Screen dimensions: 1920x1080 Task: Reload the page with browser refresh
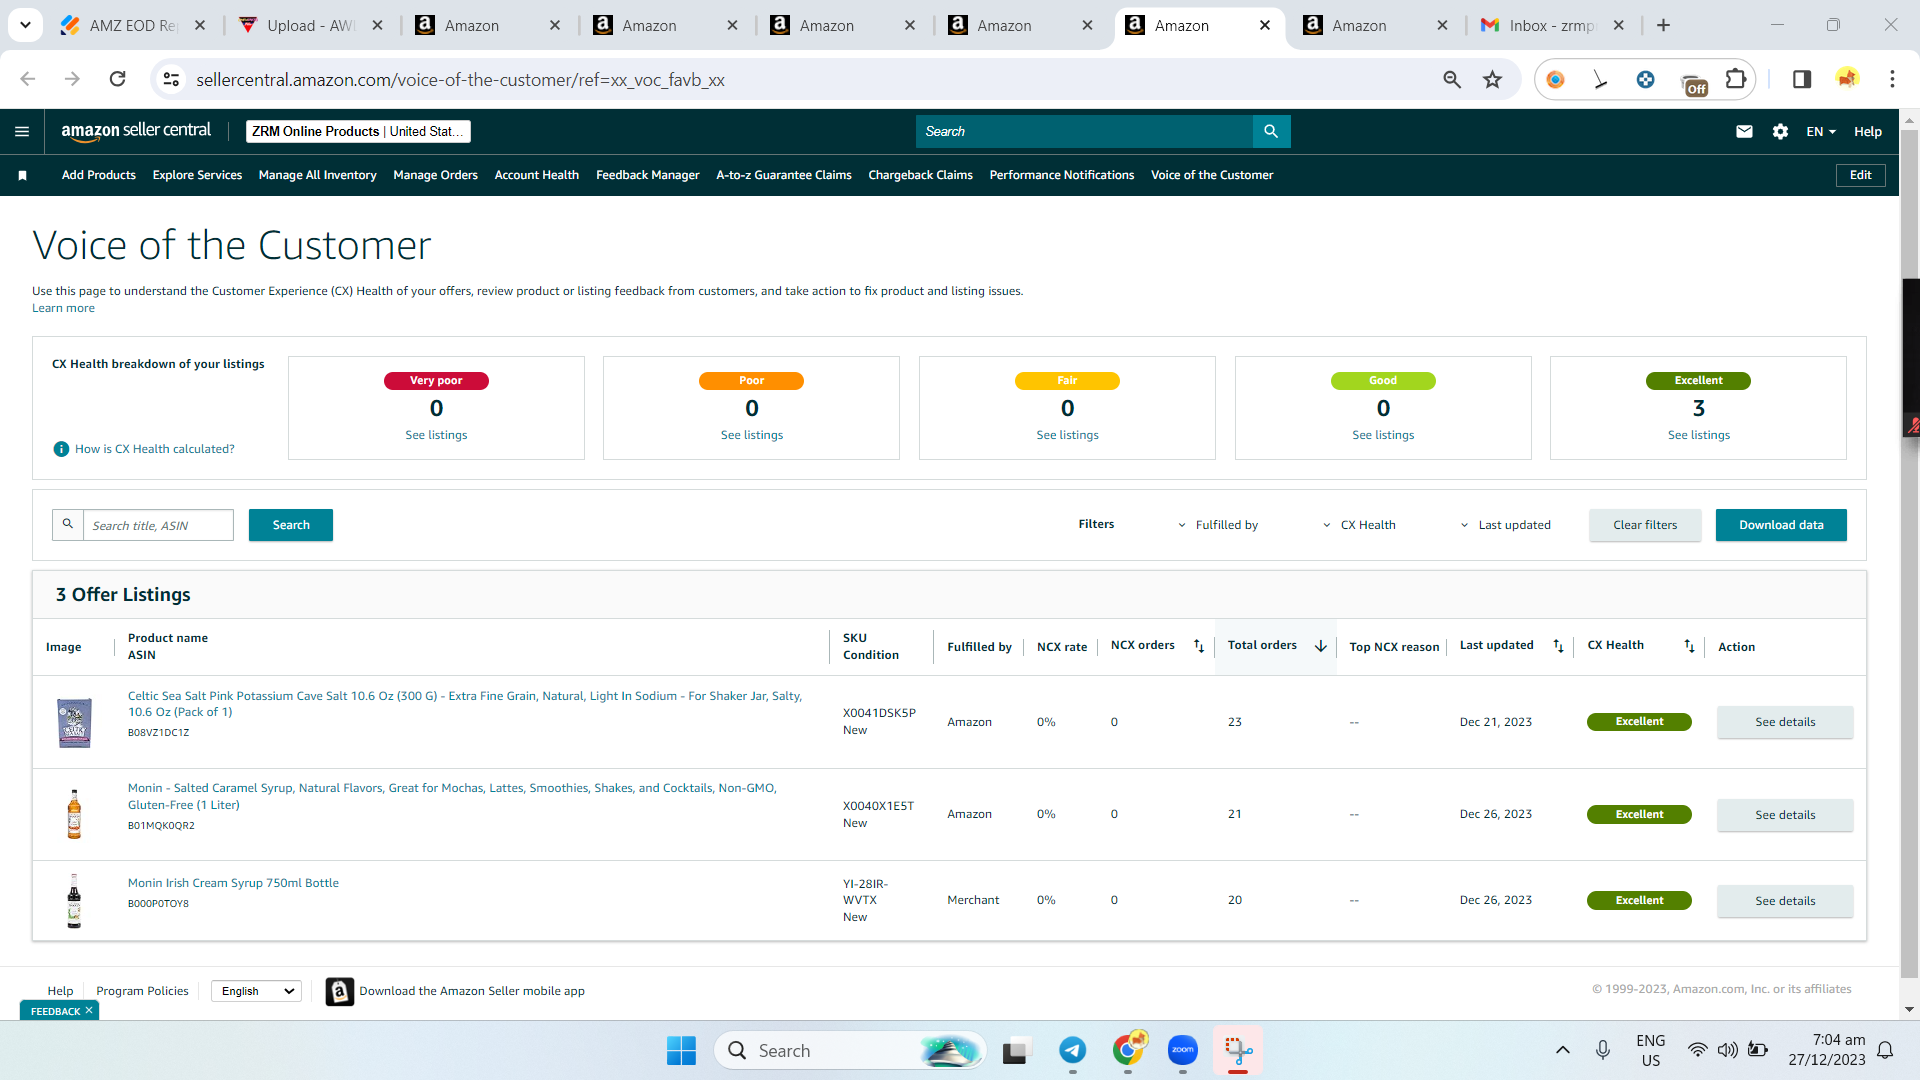(x=117, y=79)
